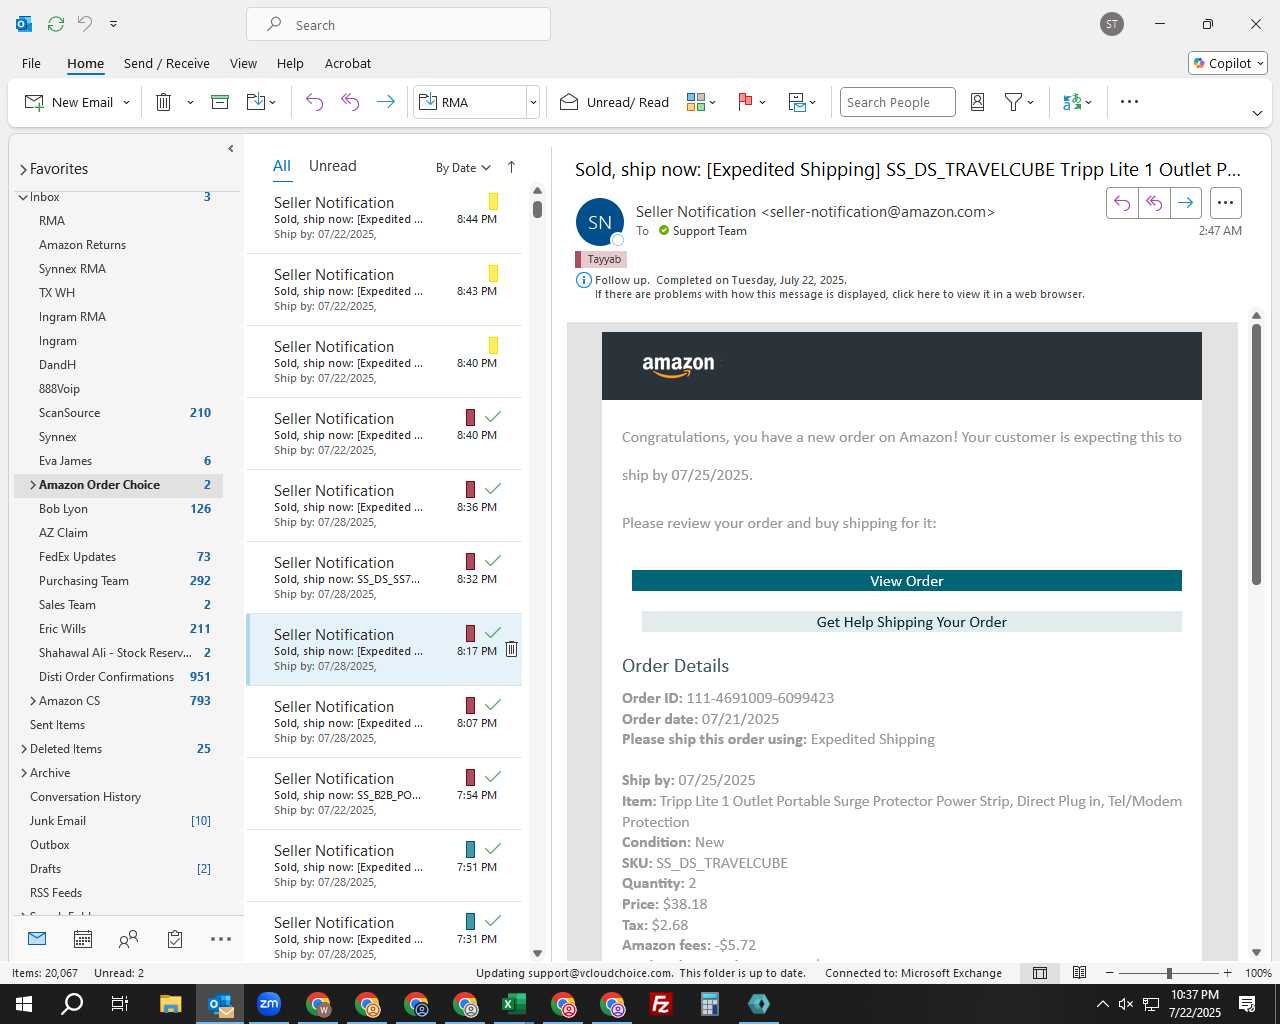Toggle Unread/Read status button

point(614,102)
